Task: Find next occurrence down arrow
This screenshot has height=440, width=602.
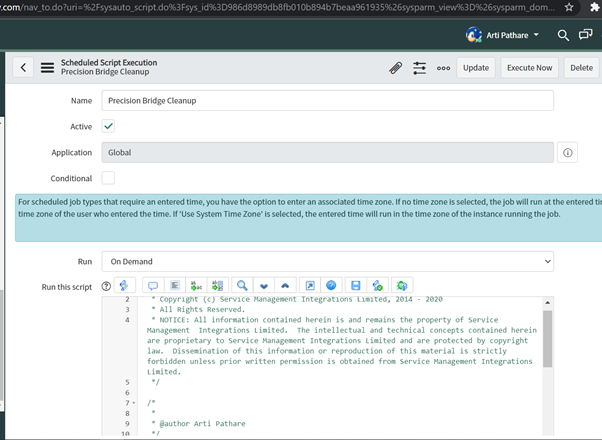Action: pos(264,285)
